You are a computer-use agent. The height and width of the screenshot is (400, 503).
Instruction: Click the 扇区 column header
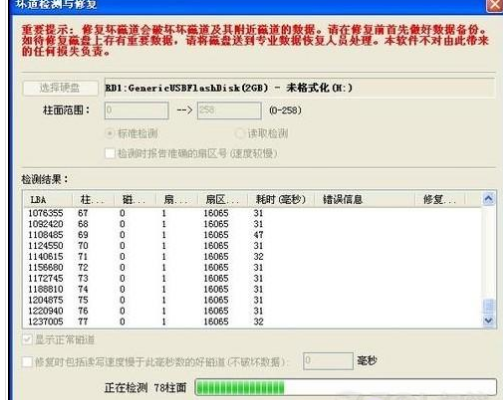pos(222,200)
